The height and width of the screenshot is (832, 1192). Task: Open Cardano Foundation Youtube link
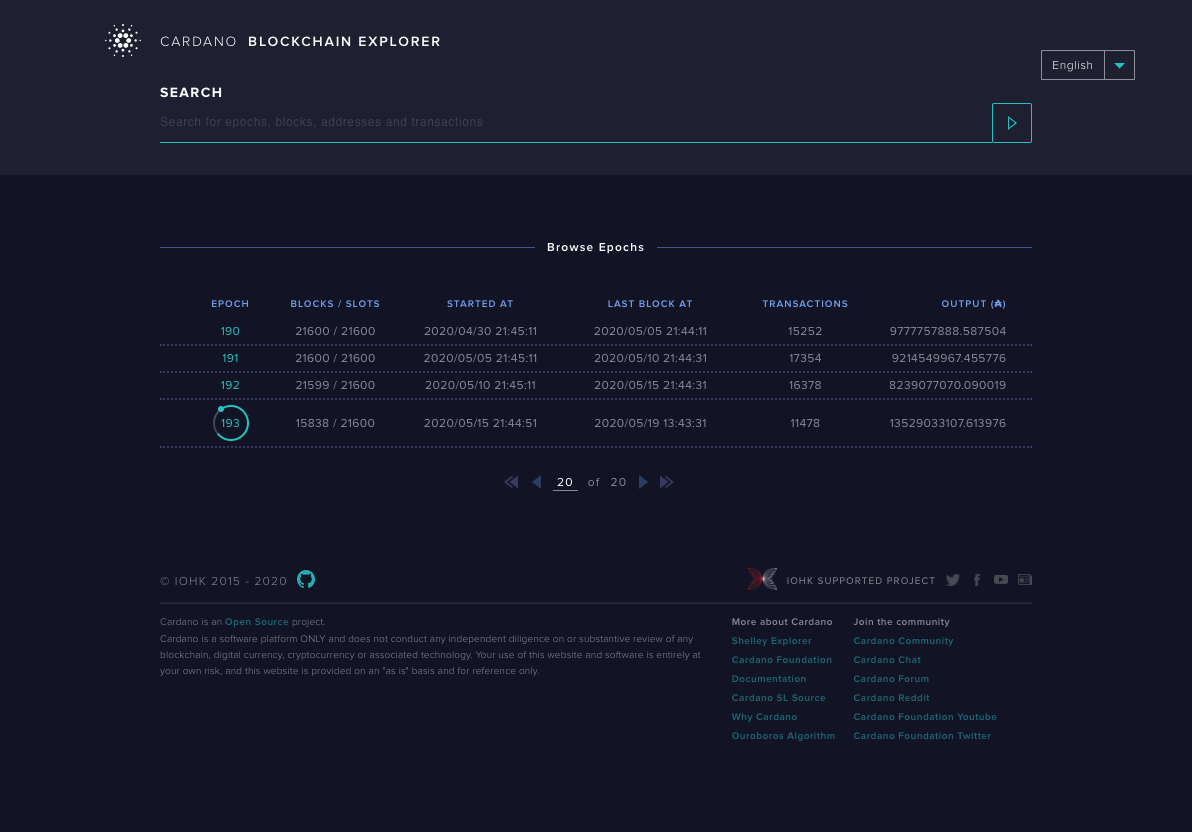[925, 717]
